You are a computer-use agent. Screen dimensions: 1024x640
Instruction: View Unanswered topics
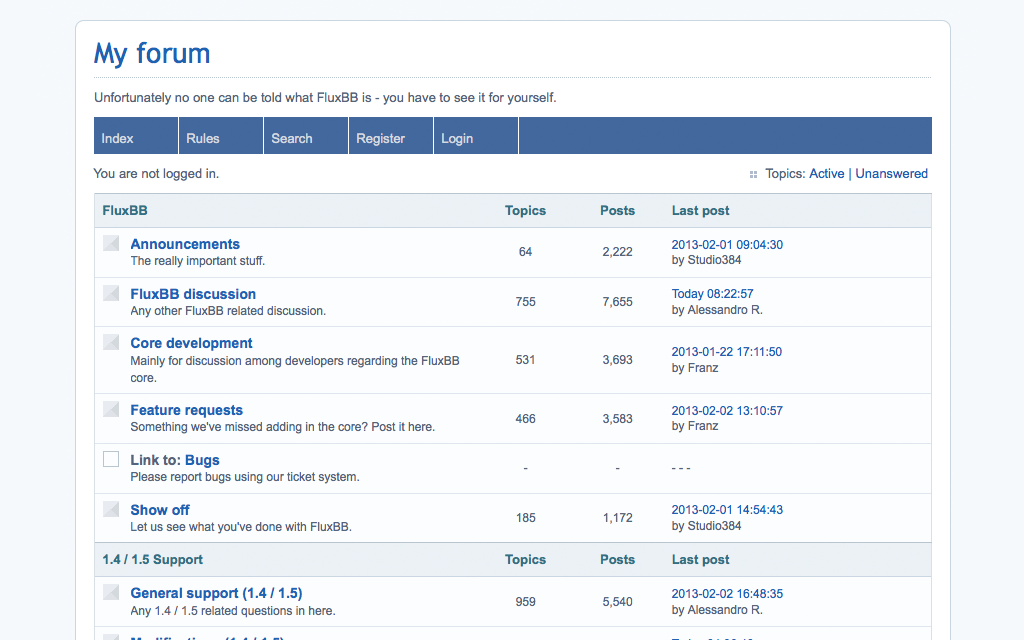[x=891, y=173]
